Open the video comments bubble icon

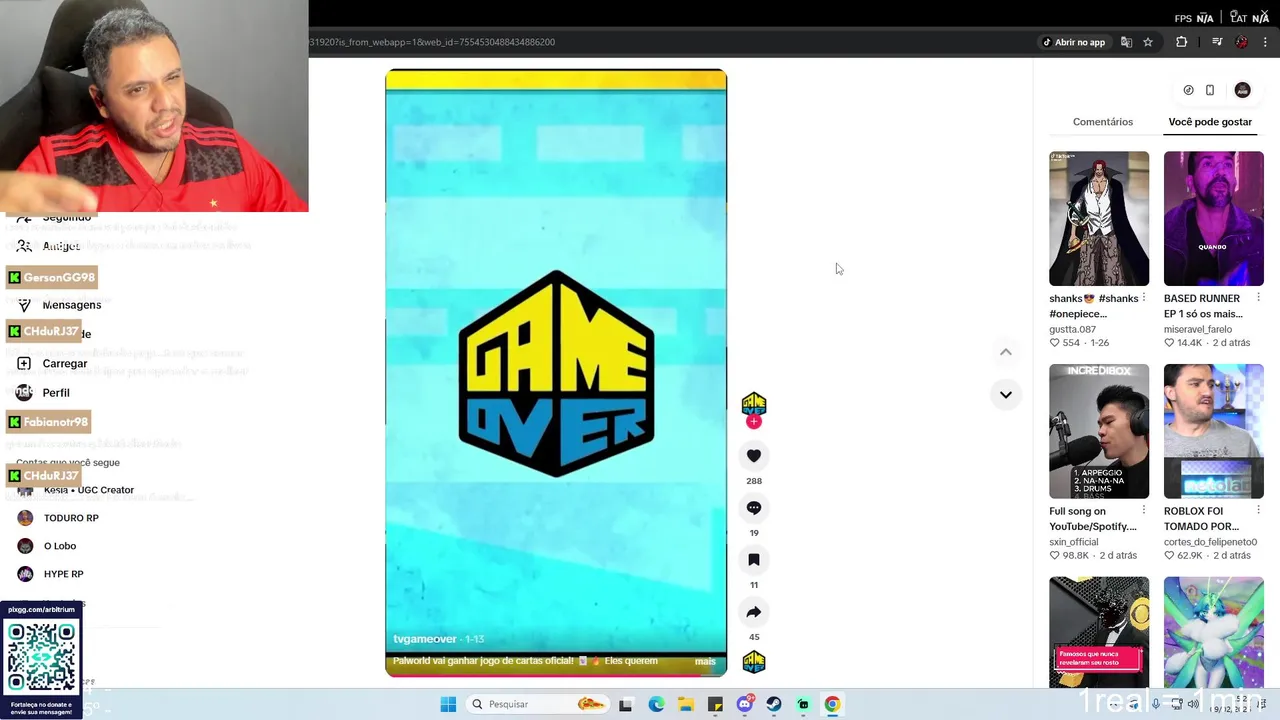754,508
